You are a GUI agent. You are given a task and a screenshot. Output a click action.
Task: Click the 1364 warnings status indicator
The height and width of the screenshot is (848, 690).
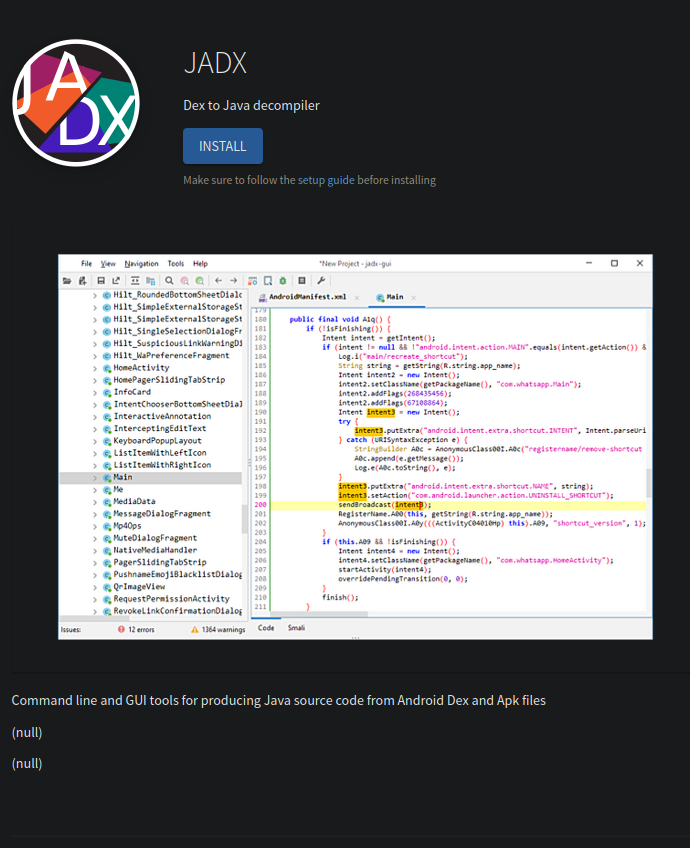218,630
